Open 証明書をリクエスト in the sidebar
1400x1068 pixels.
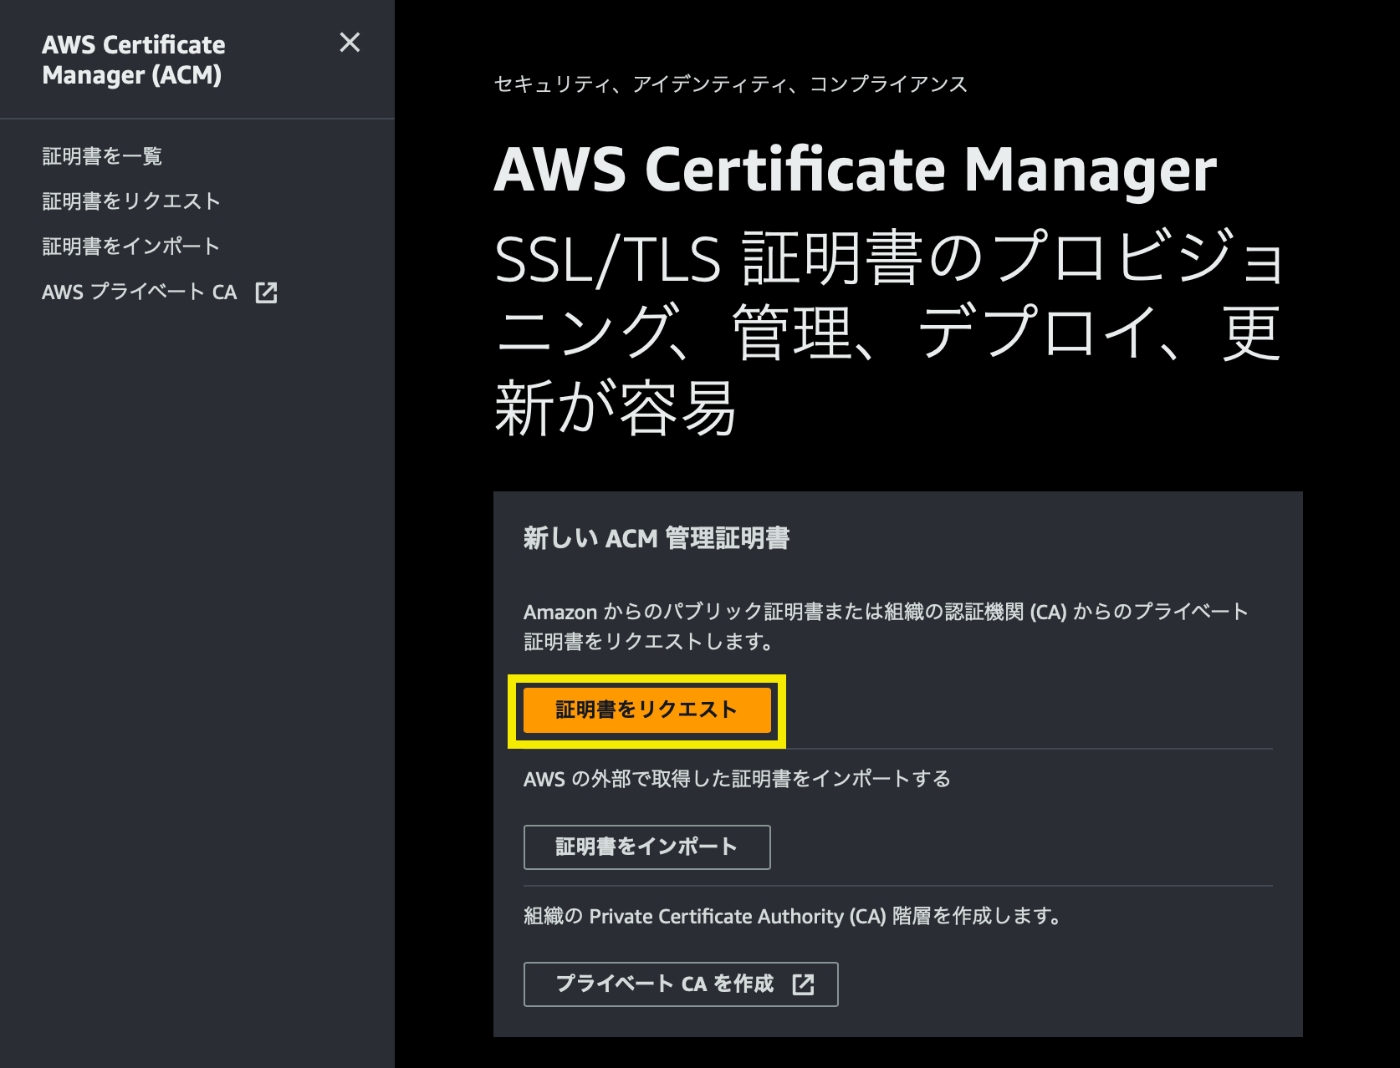click(x=131, y=201)
